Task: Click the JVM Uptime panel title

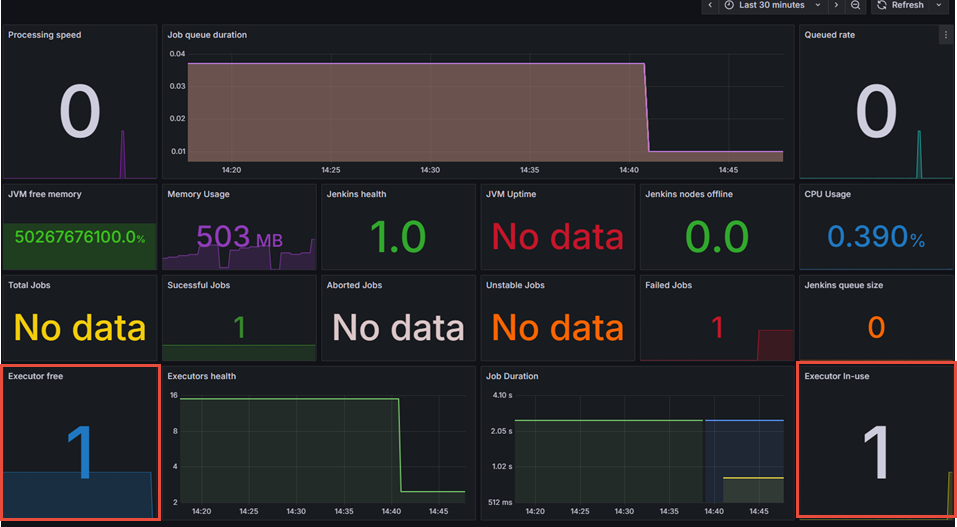Action: 511,194
